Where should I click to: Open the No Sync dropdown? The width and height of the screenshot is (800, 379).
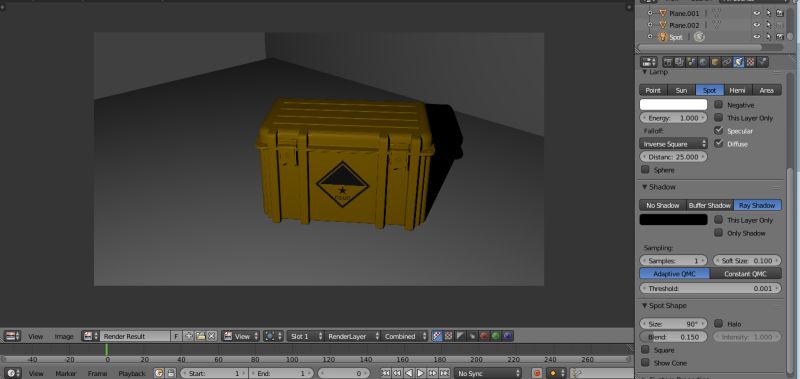[x=488, y=373]
